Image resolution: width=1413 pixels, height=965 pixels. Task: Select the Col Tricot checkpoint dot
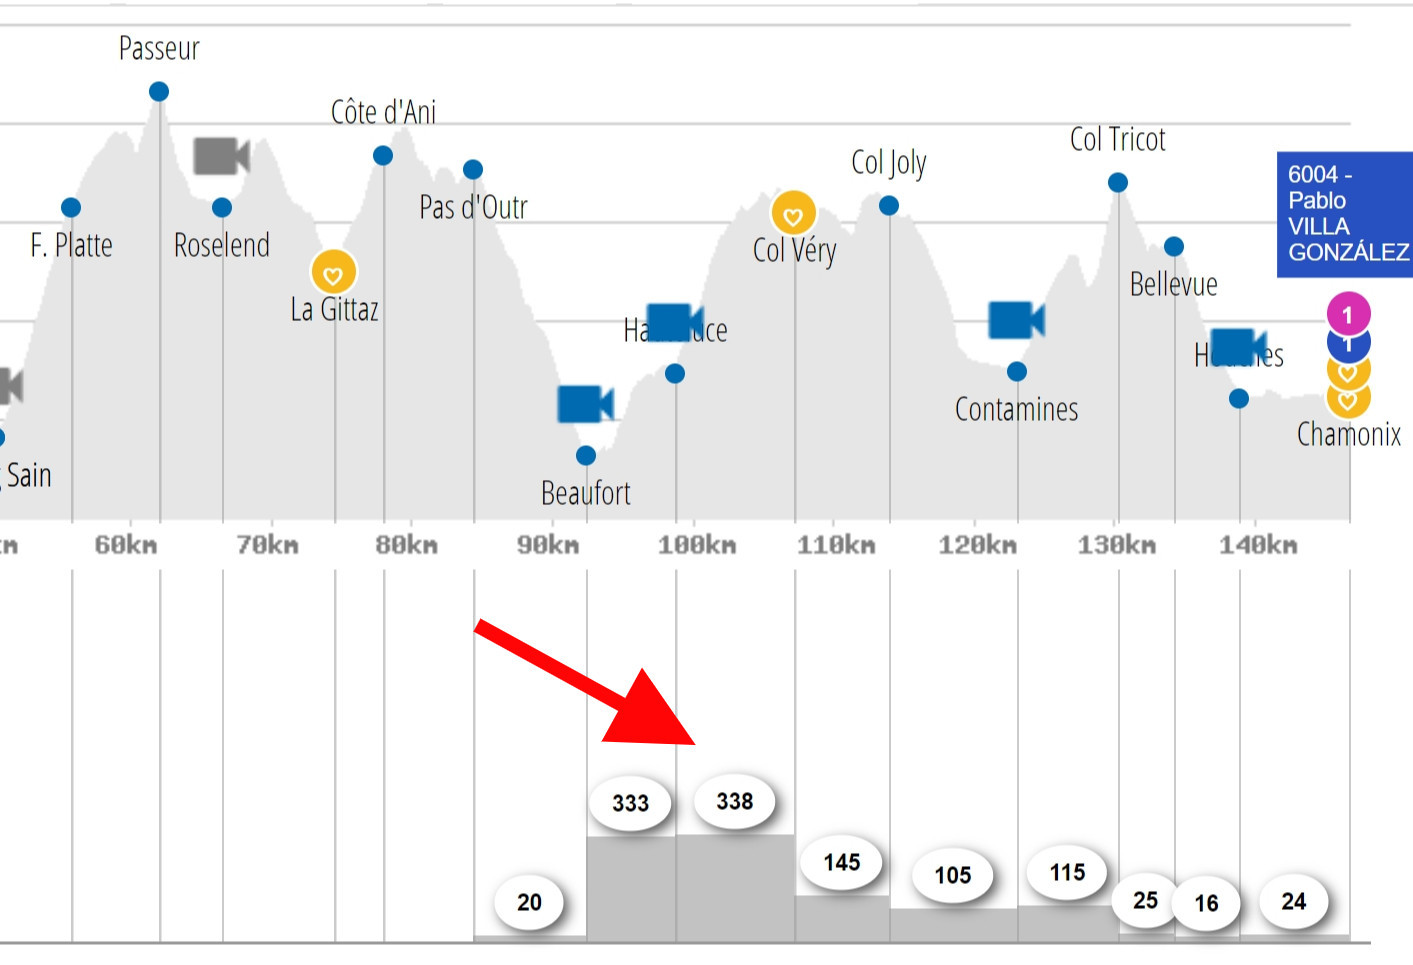click(1118, 183)
